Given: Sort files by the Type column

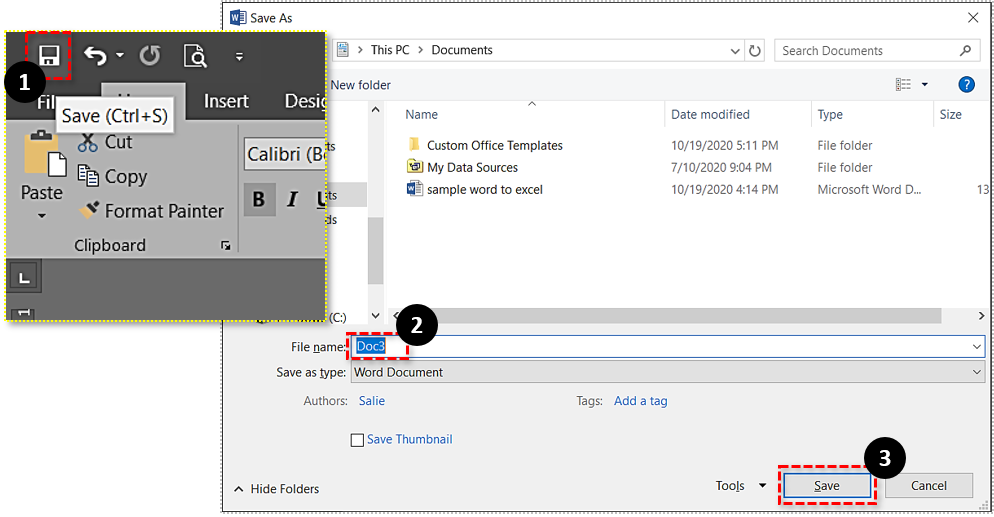Looking at the screenshot, I should 830,115.
